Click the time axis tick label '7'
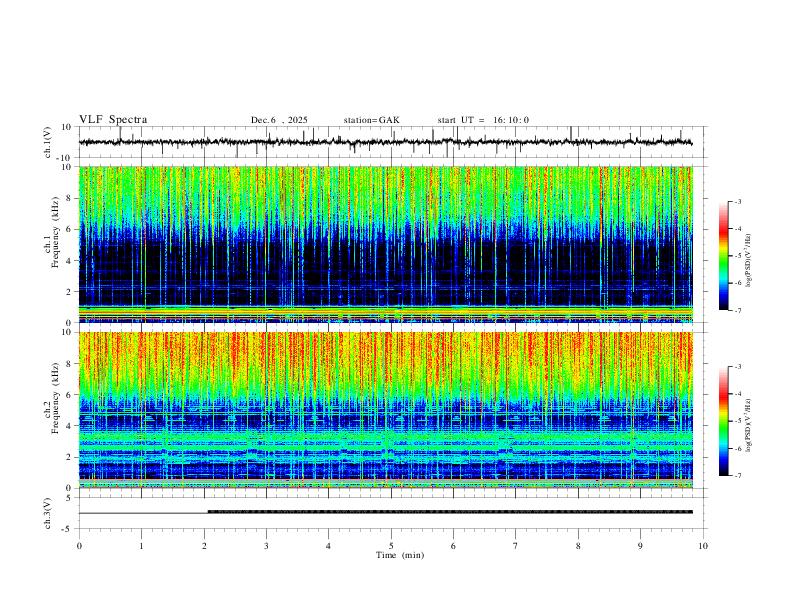792x612 pixels. (x=516, y=546)
